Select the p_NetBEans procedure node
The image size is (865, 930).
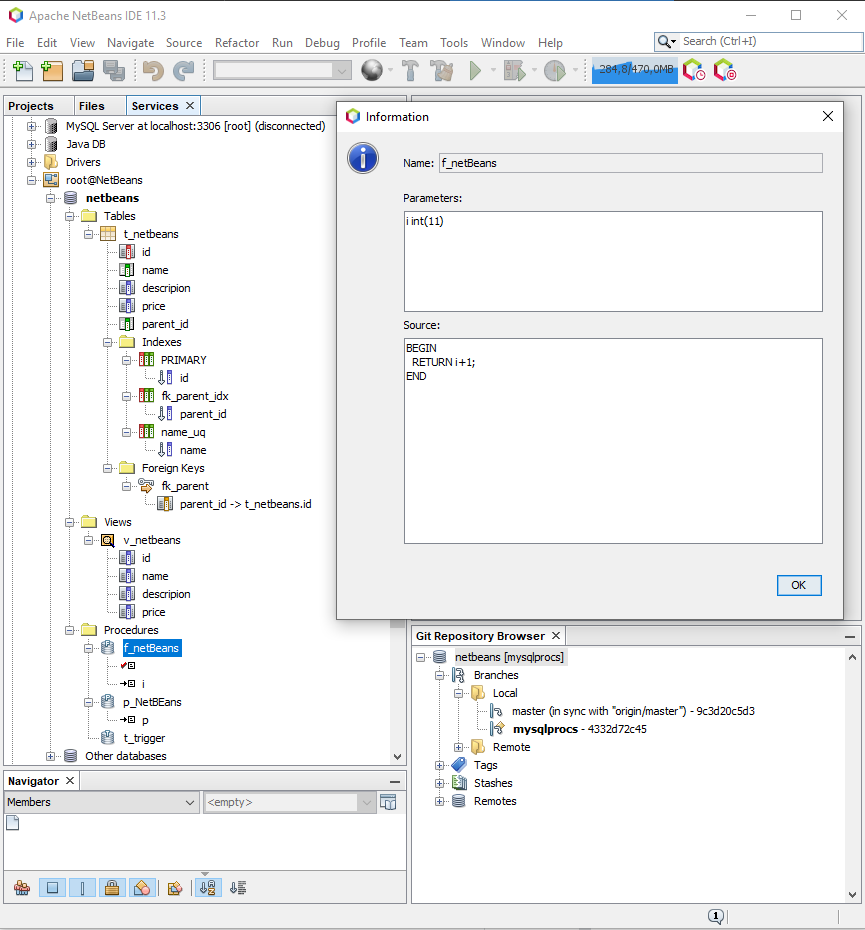click(152, 702)
